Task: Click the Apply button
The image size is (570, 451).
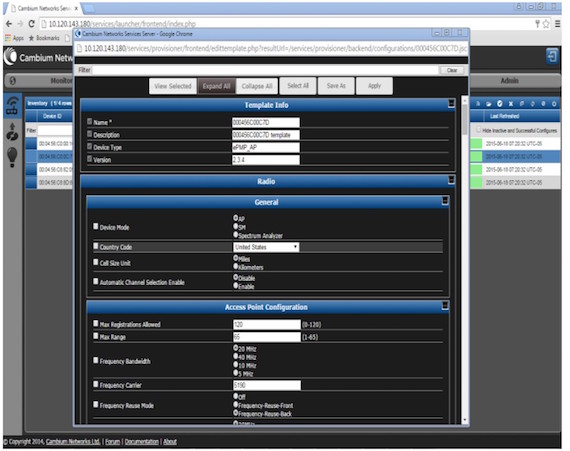Action: pyautogui.click(x=374, y=86)
